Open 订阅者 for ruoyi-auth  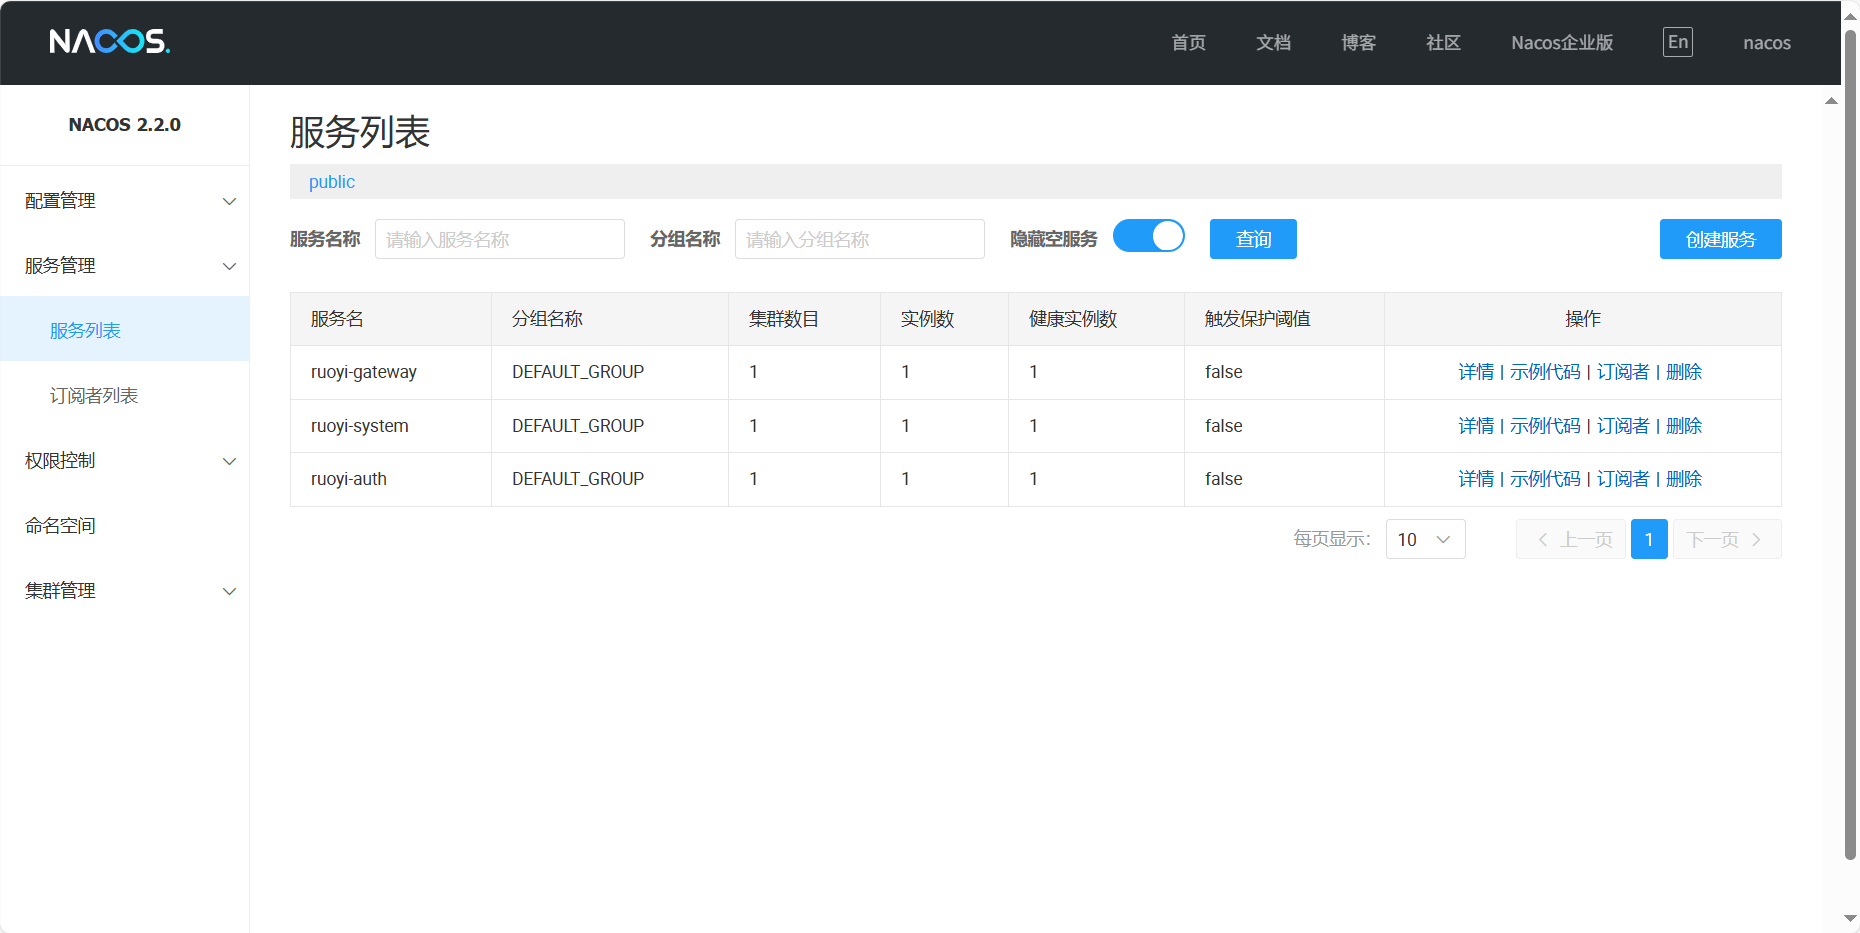(x=1623, y=479)
